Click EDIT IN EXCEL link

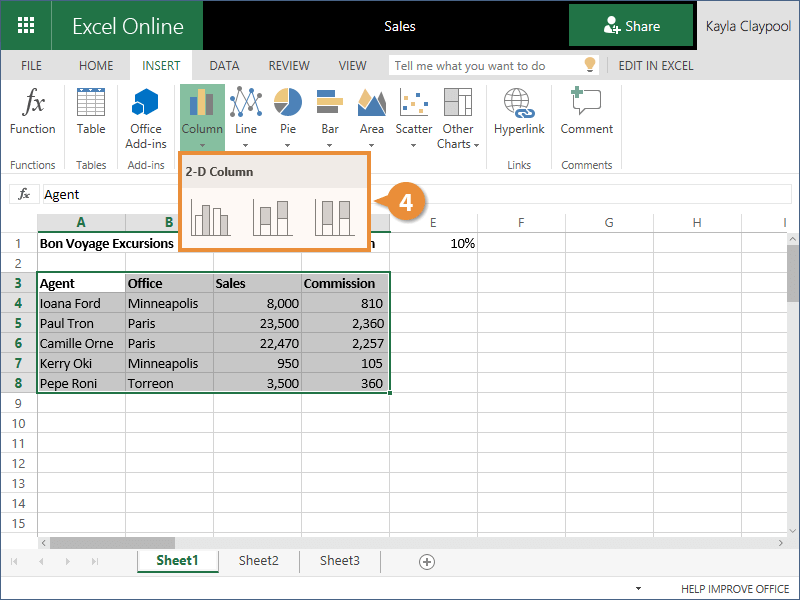(655, 66)
